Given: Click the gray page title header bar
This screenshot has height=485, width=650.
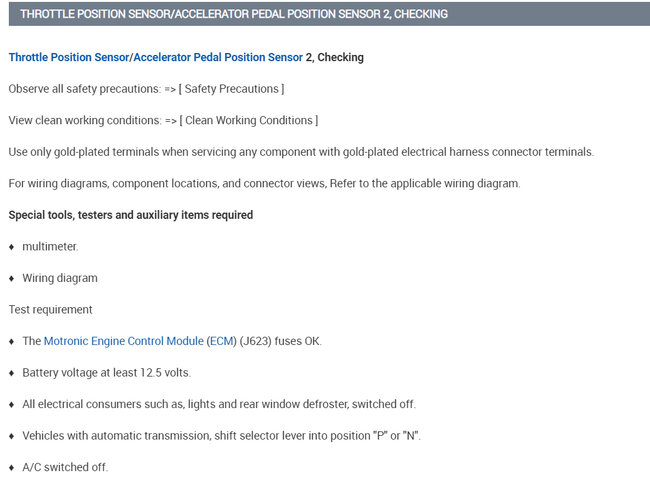Looking at the screenshot, I should pyautogui.click(x=325, y=14).
